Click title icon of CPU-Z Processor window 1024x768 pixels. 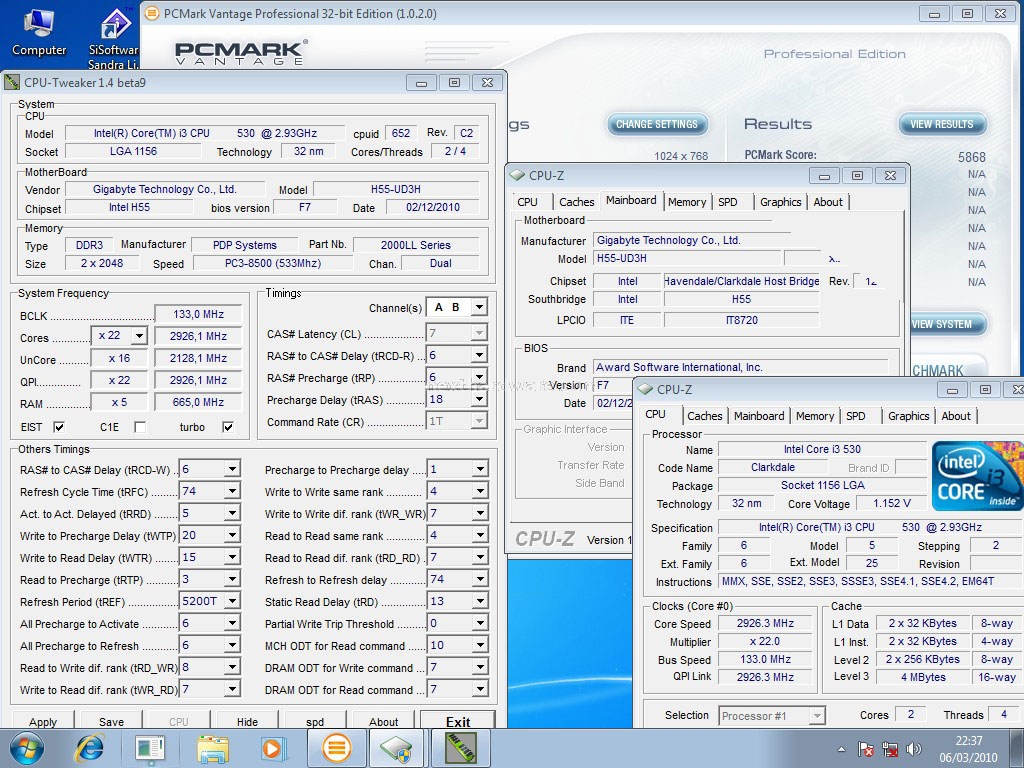pos(645,389)
